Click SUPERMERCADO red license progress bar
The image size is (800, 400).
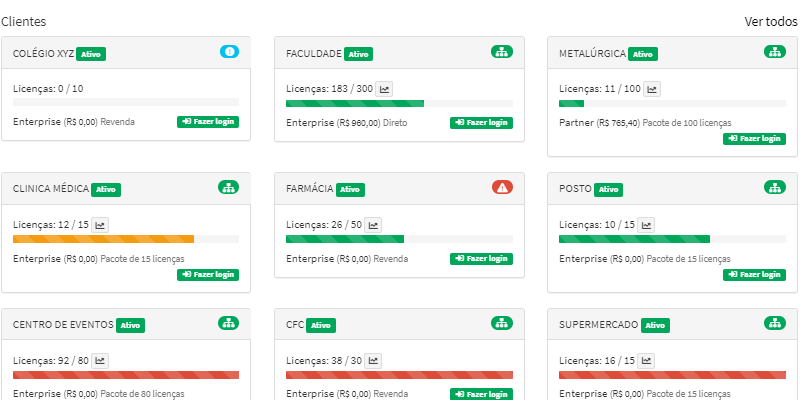[x=672, y=375]
